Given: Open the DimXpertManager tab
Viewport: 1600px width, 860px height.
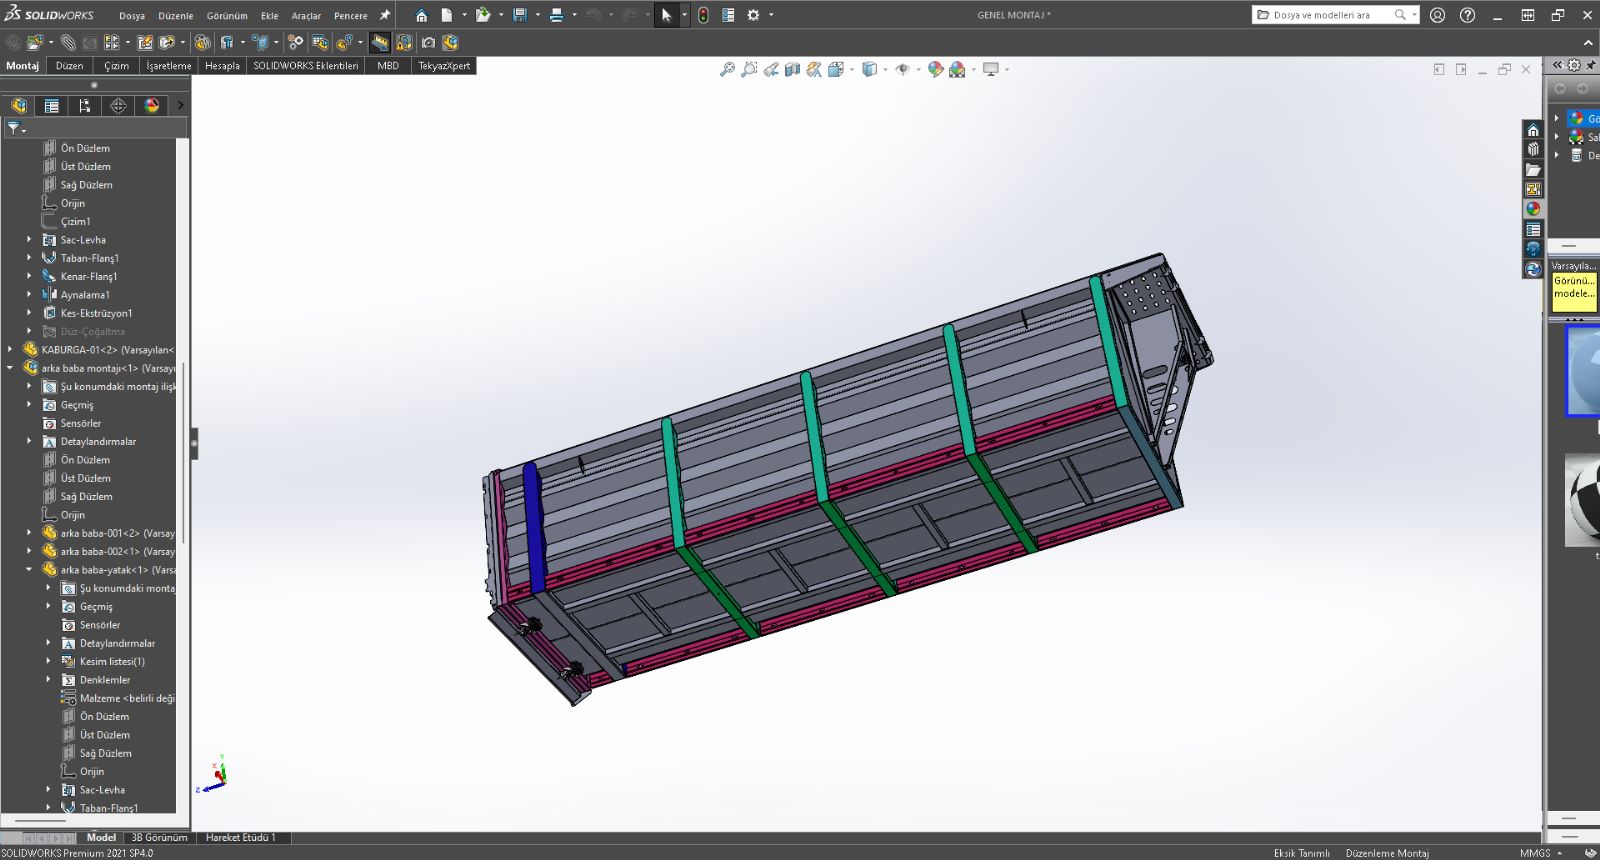Looking at the screenshot, I should click(118, 105).
